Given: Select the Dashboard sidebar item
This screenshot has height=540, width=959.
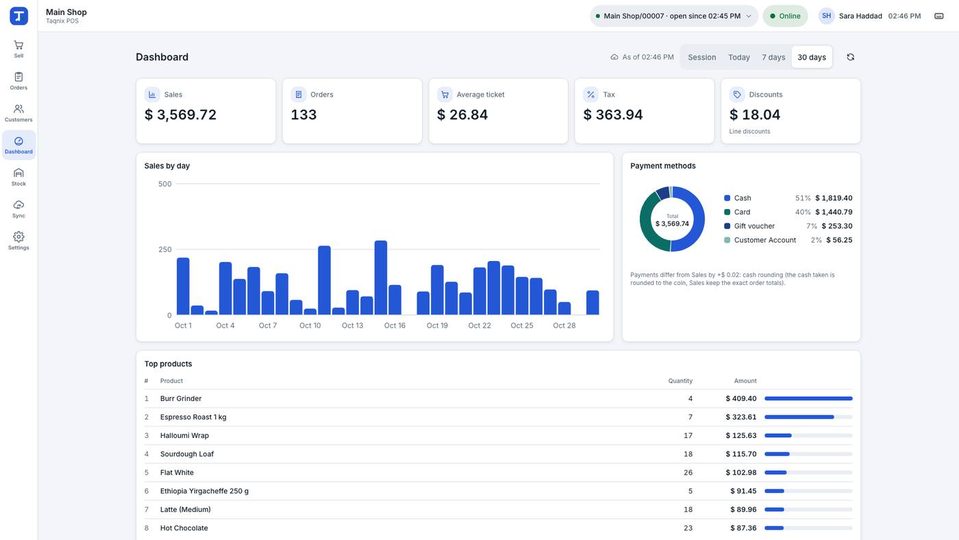Looking at the screenshot, I should [18, 145].
